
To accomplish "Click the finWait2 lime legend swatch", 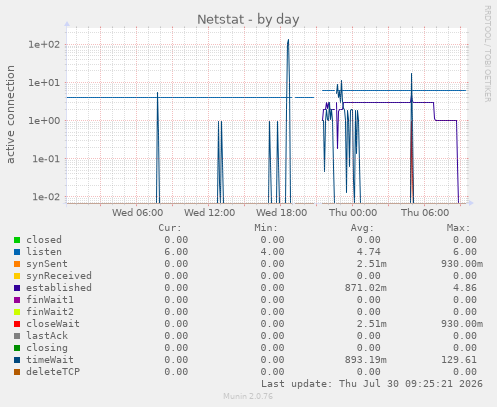I will coord(17,312).
